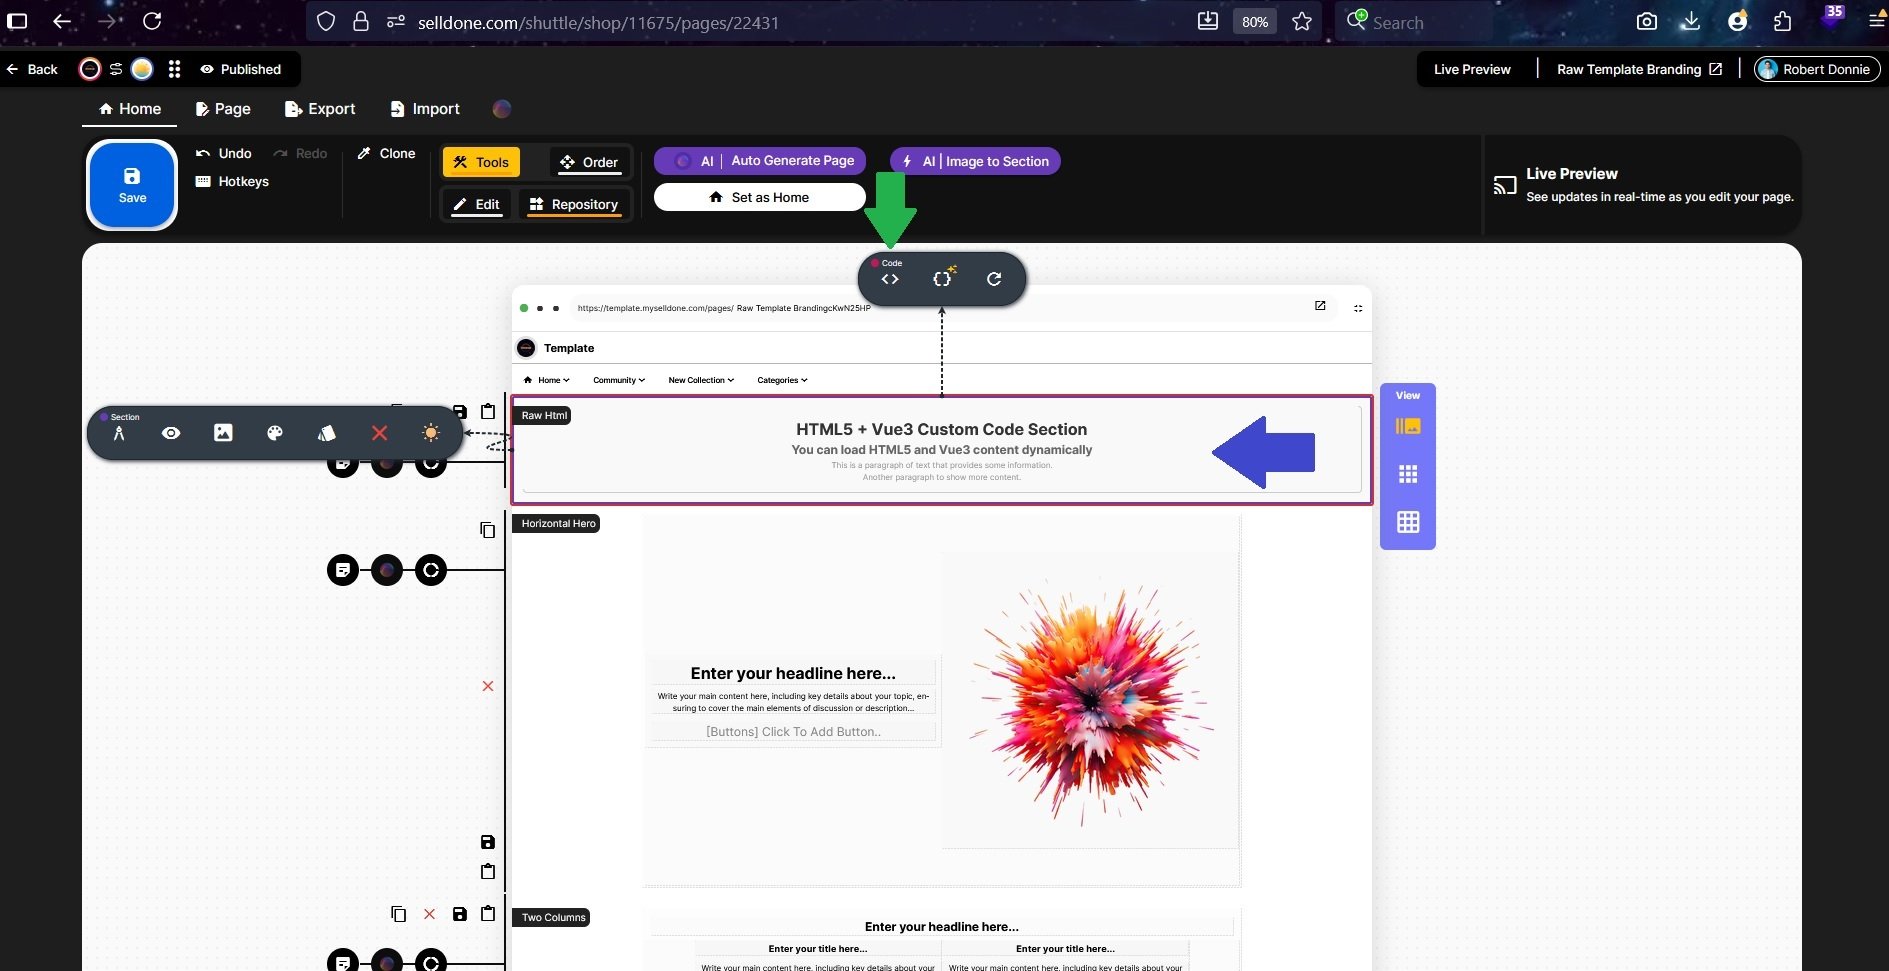This screenshot has width=1889, height=971.
Task: Select the Order mode button
Action: pos(589,162)
